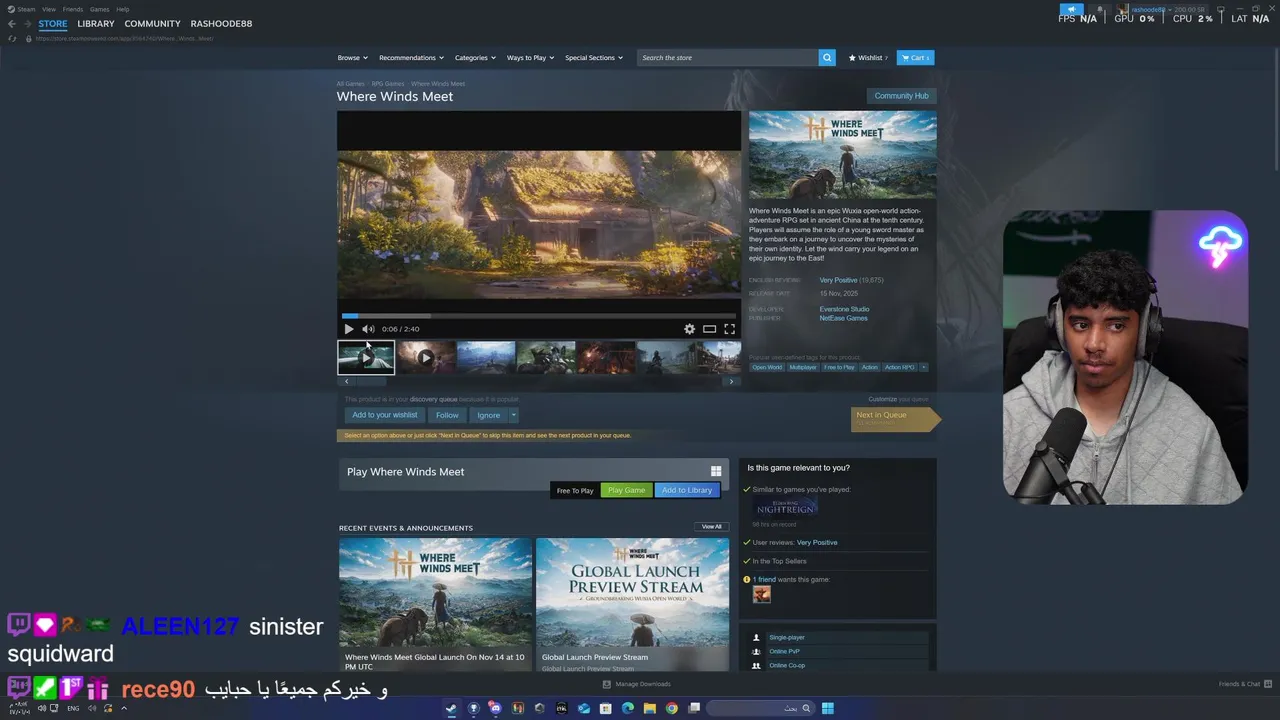Switch to the COMMUNITY tab
The width and height of the screenshot is (1280, 720).
tap(153, 24)
